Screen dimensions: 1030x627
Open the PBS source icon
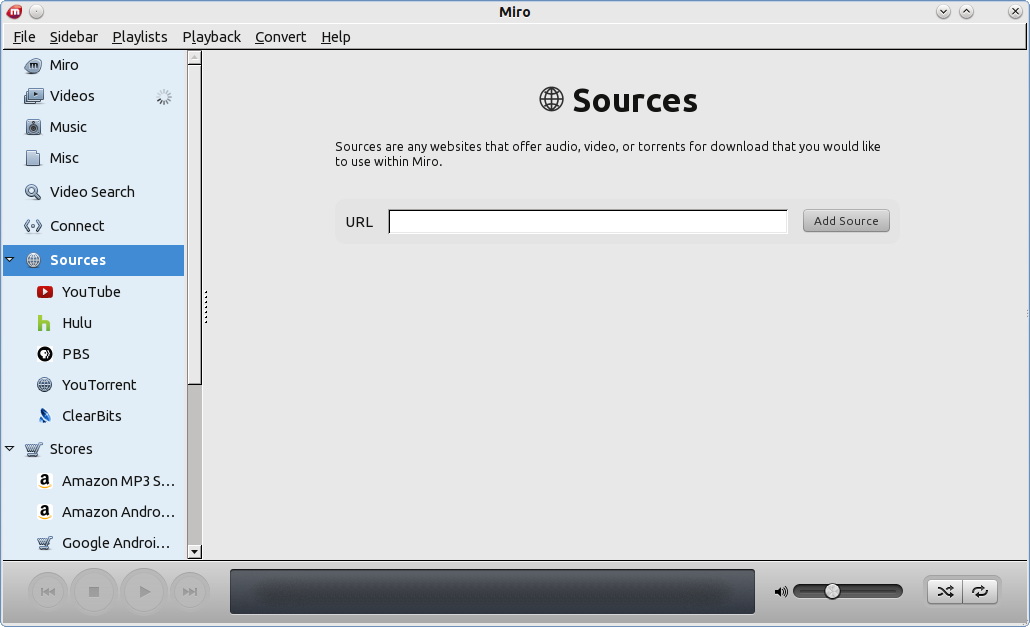(x=45, y=355)
